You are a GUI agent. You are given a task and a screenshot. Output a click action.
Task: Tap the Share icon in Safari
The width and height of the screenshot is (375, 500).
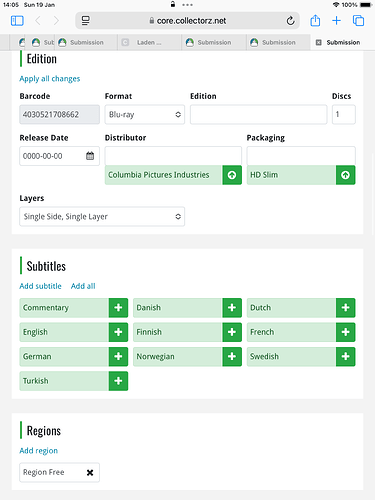[x=315, y=21]
